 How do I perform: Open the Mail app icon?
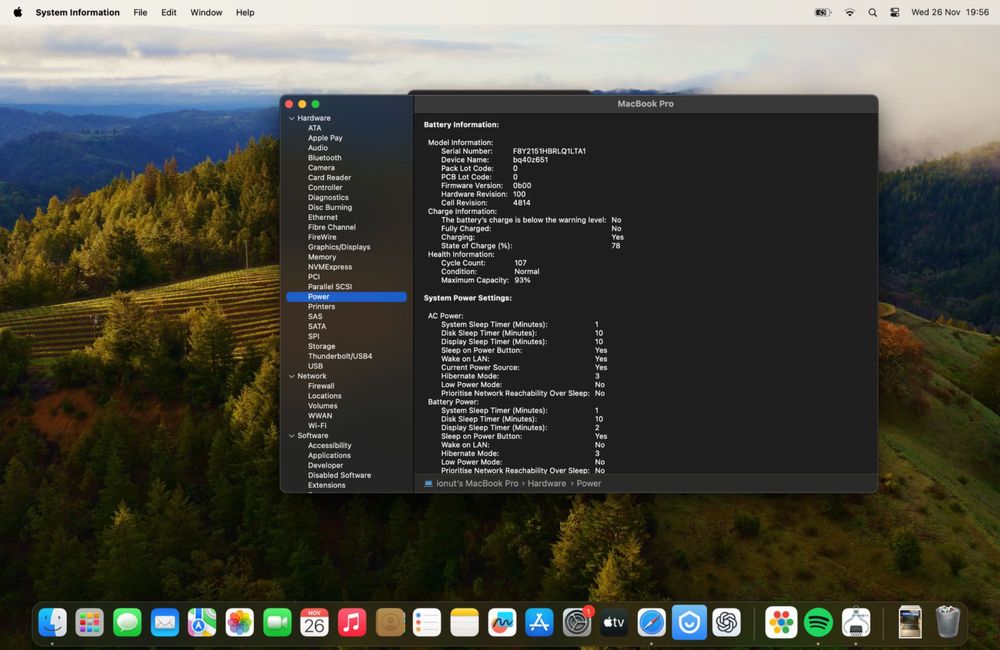click(165, 622)
